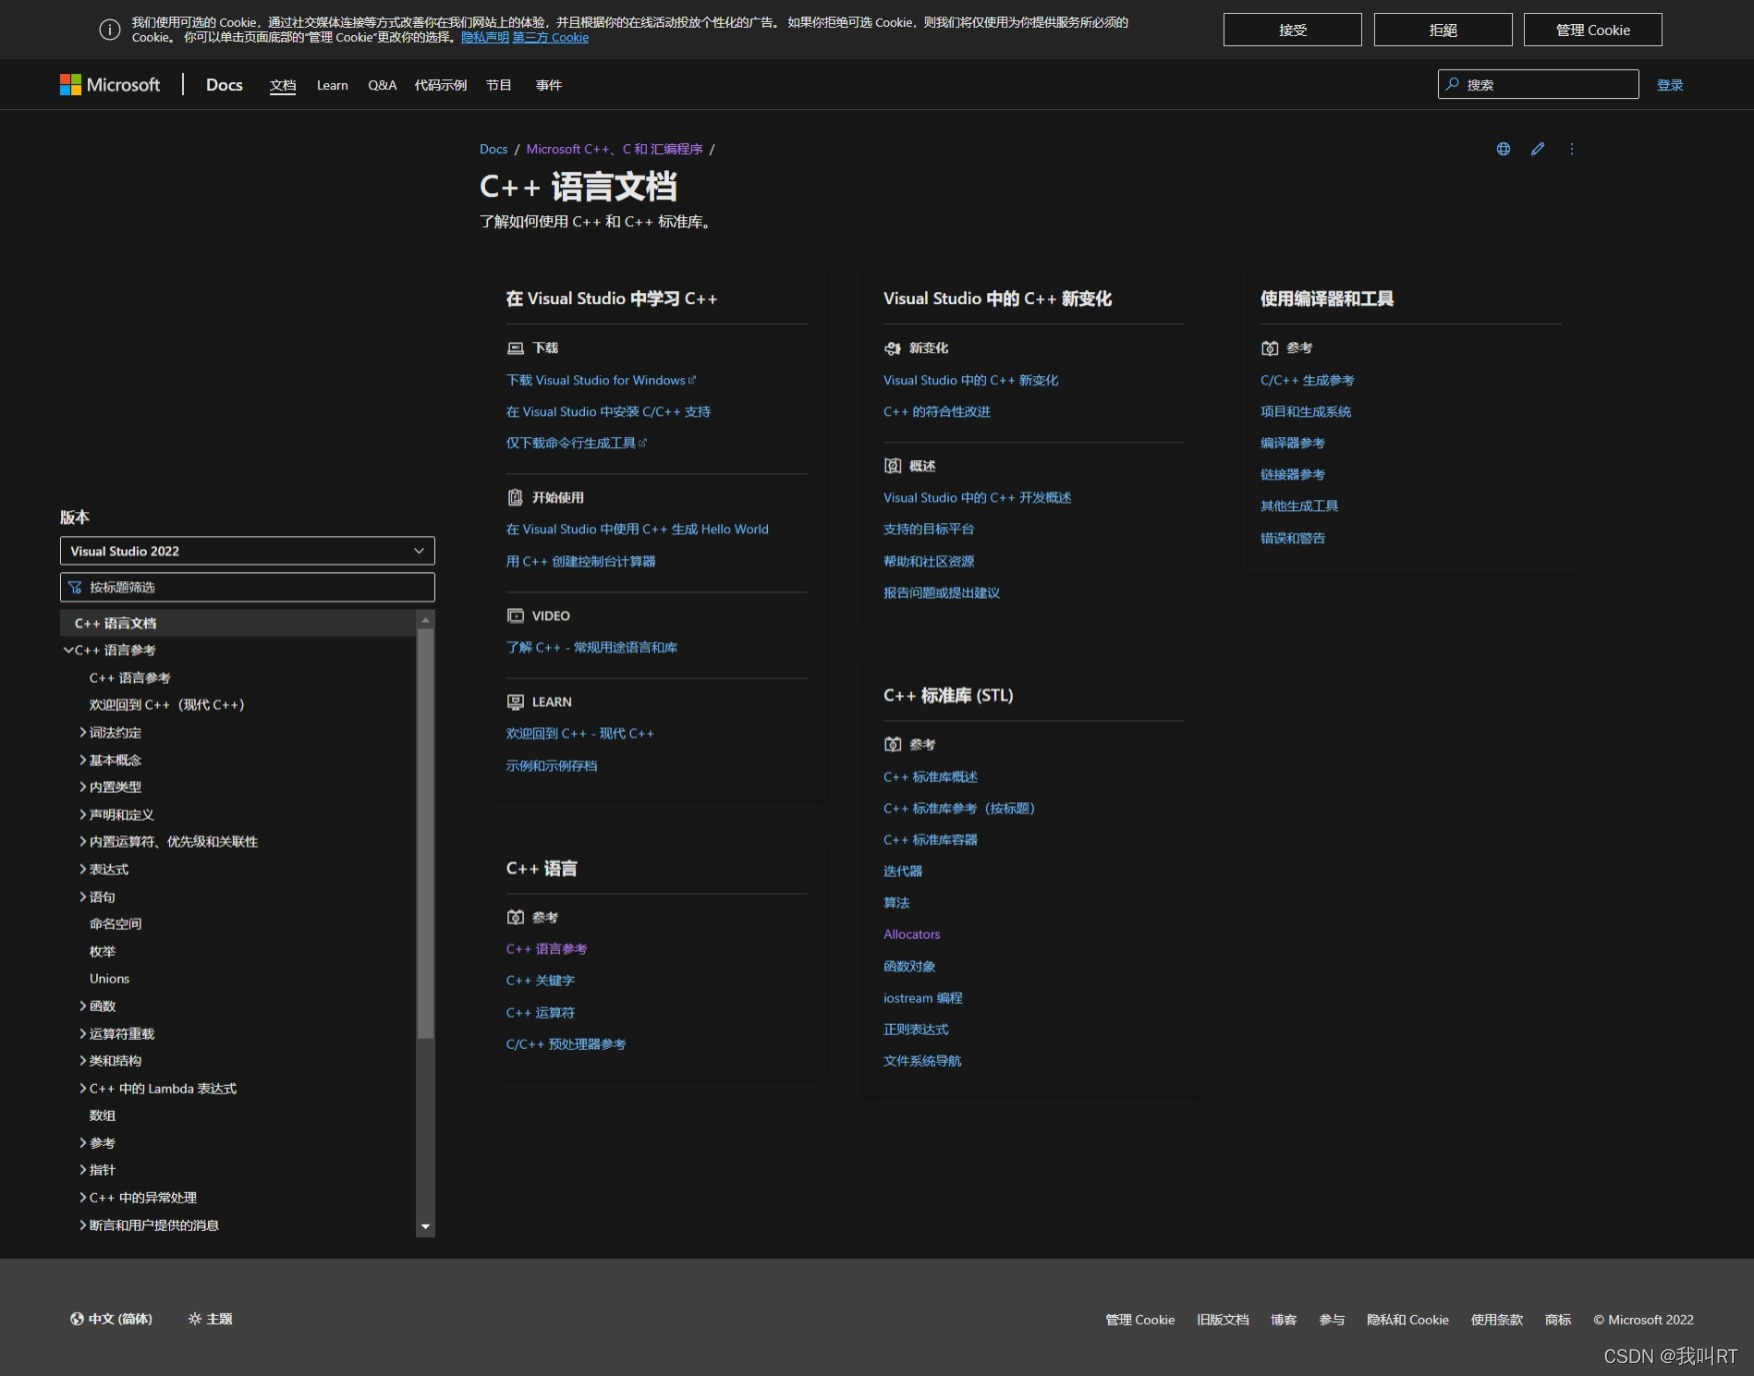The height and width of the screenshot is (1376, 1754).
Task: Open the Allocators link
Action: point(912,934)
